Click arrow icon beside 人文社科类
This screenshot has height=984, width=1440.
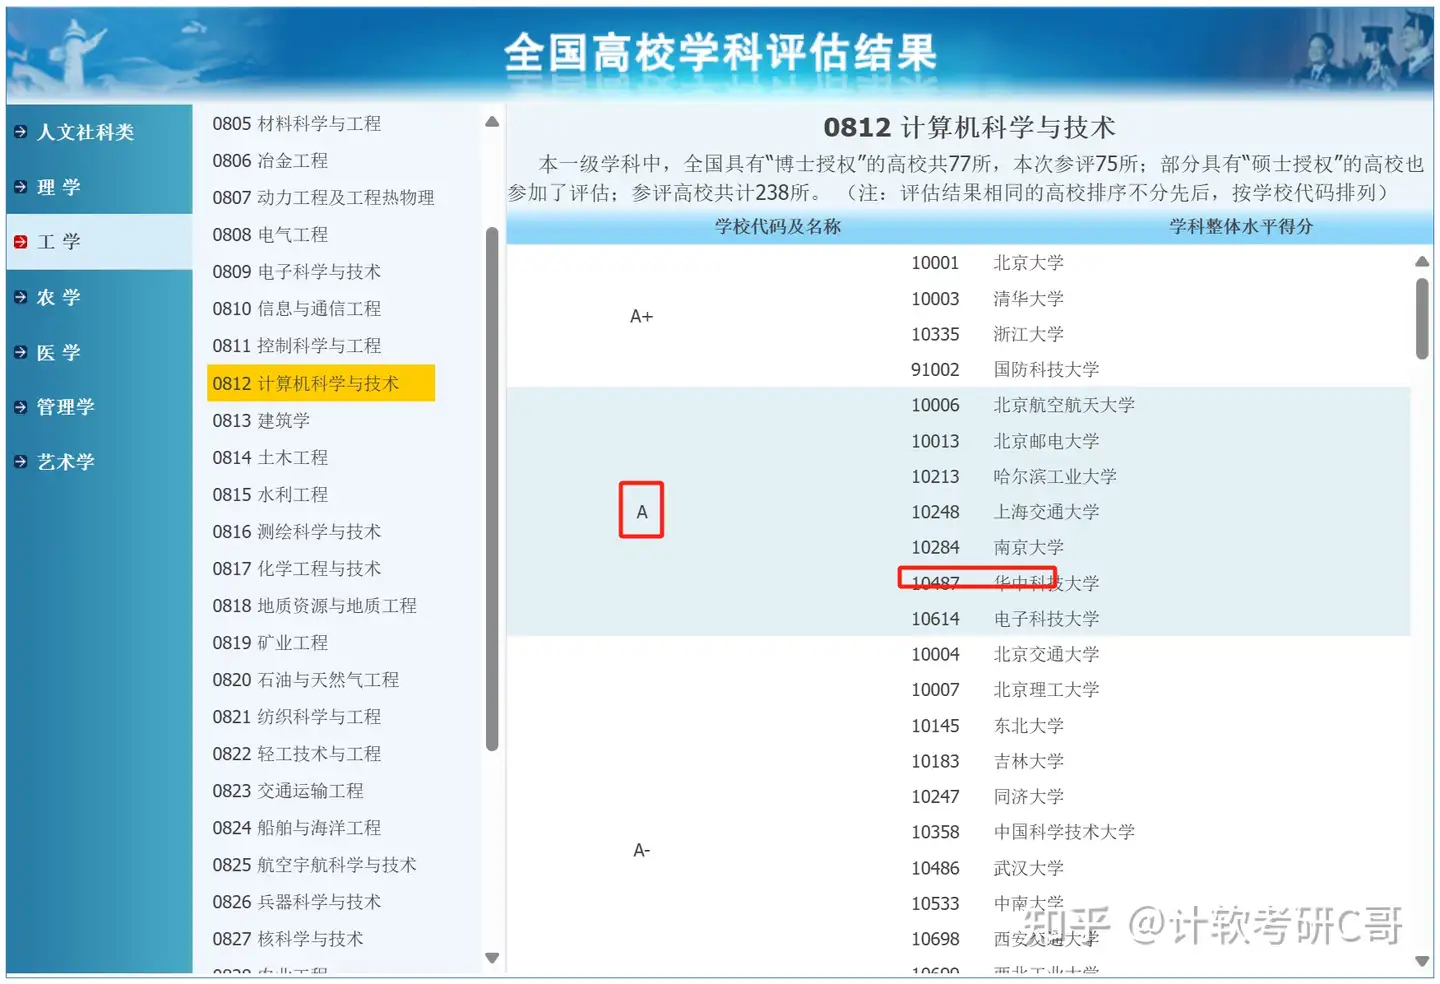(x=20, y=132)
